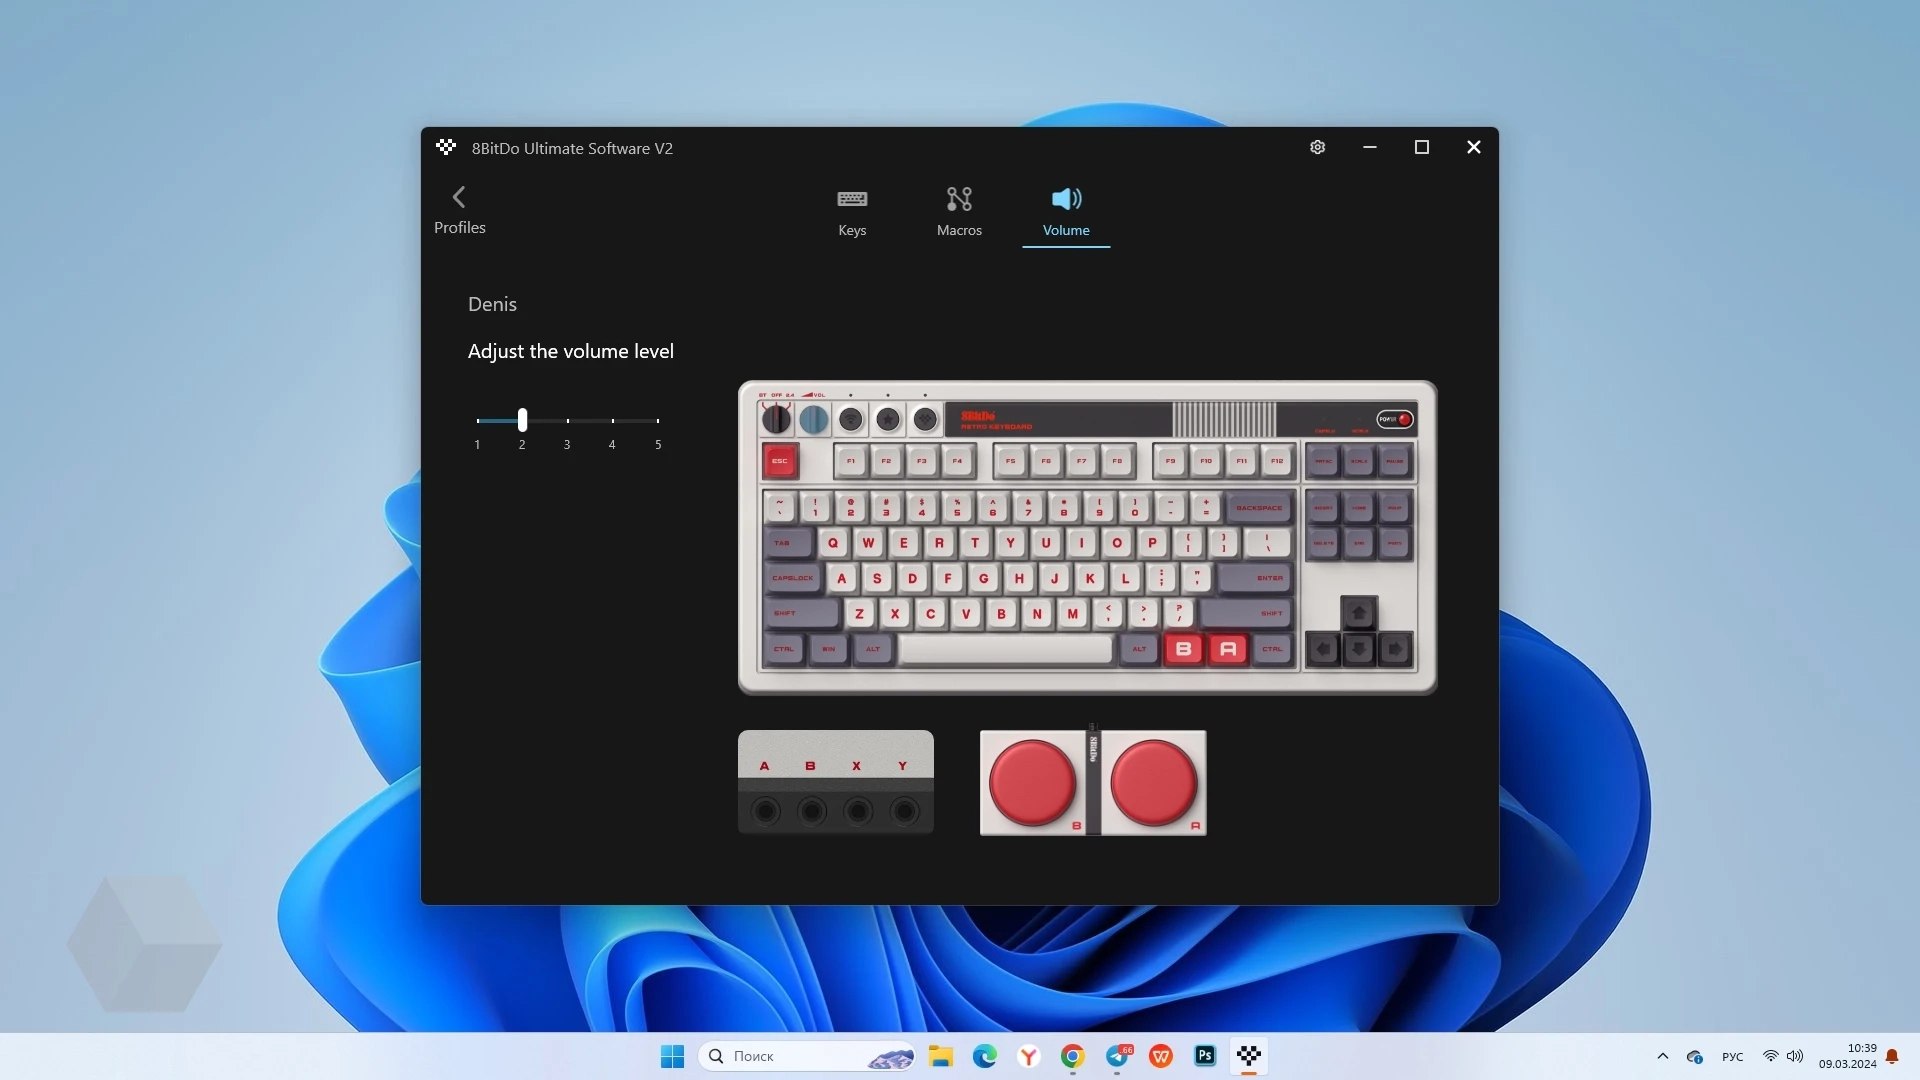Click the keyboard's blue volume knob
Viewport: 1920px width, 1080px height.
[x=814, y=420]
